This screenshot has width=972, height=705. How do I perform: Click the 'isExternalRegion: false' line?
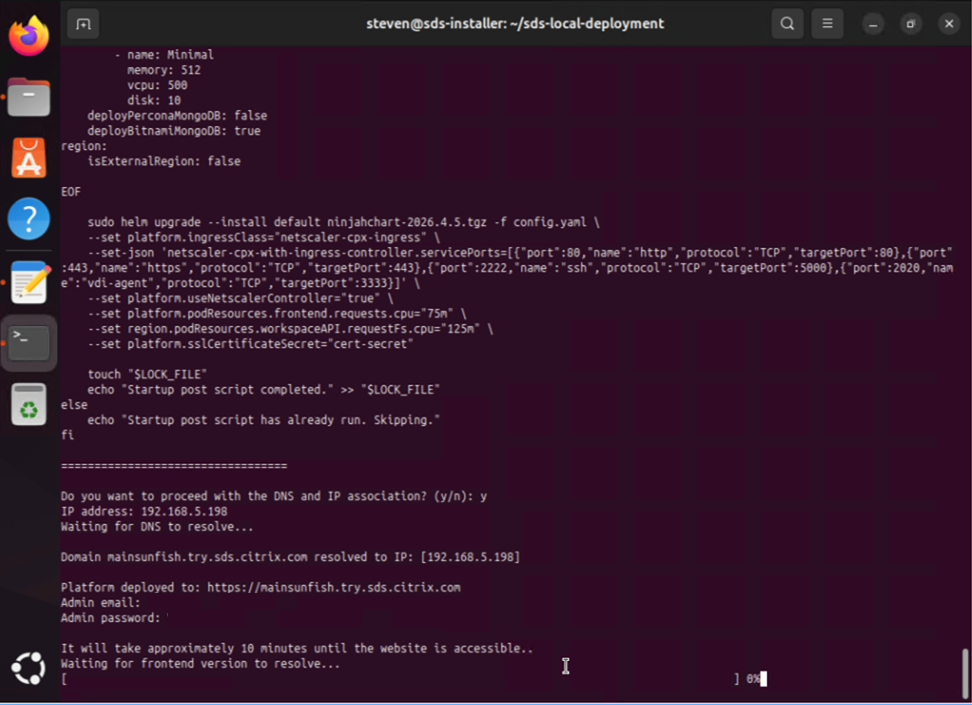164,161
